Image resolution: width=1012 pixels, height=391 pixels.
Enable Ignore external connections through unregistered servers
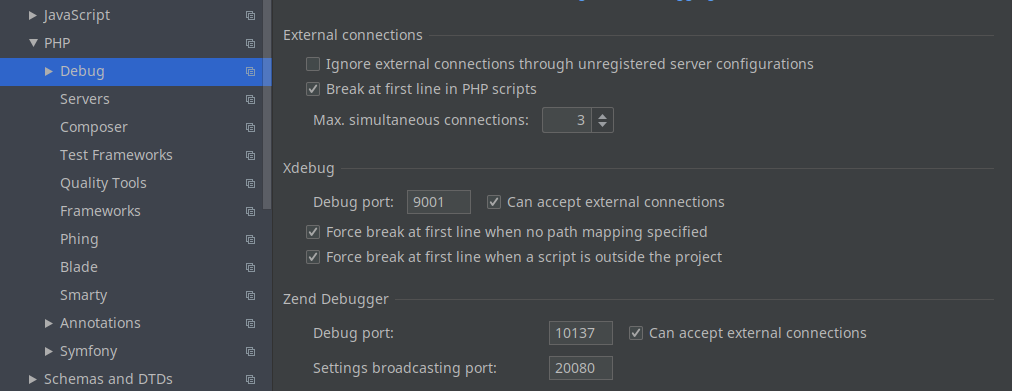[x=313, y=64]
